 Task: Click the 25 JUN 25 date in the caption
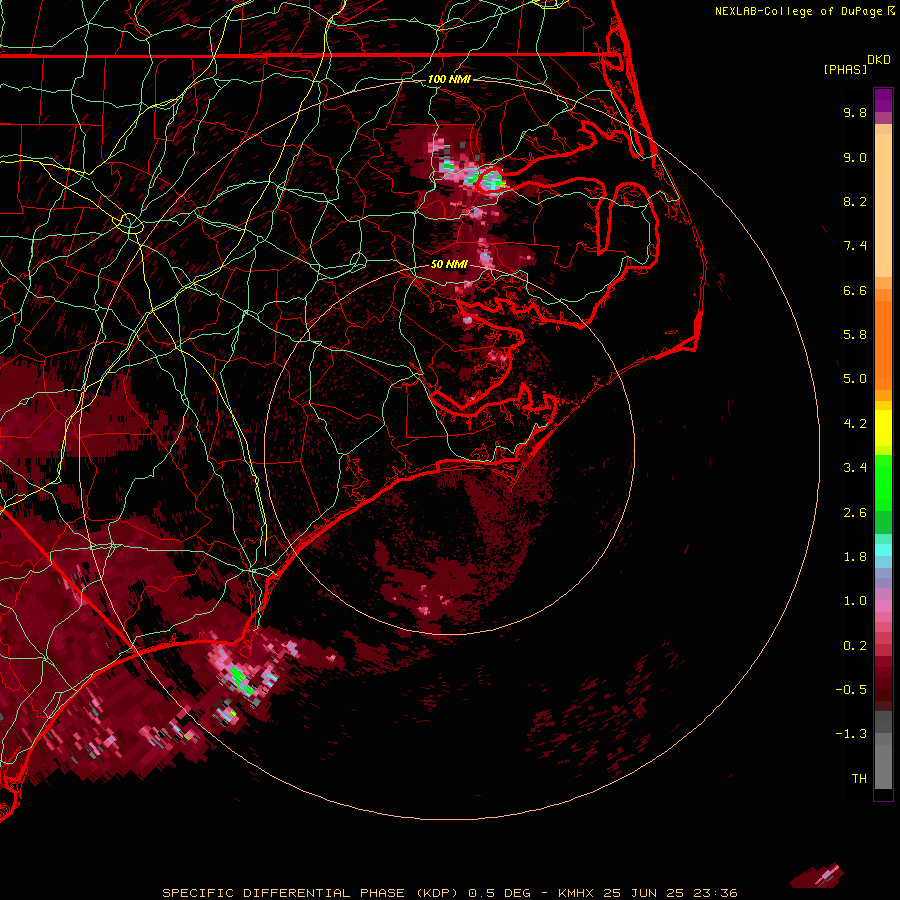point(645,893)
